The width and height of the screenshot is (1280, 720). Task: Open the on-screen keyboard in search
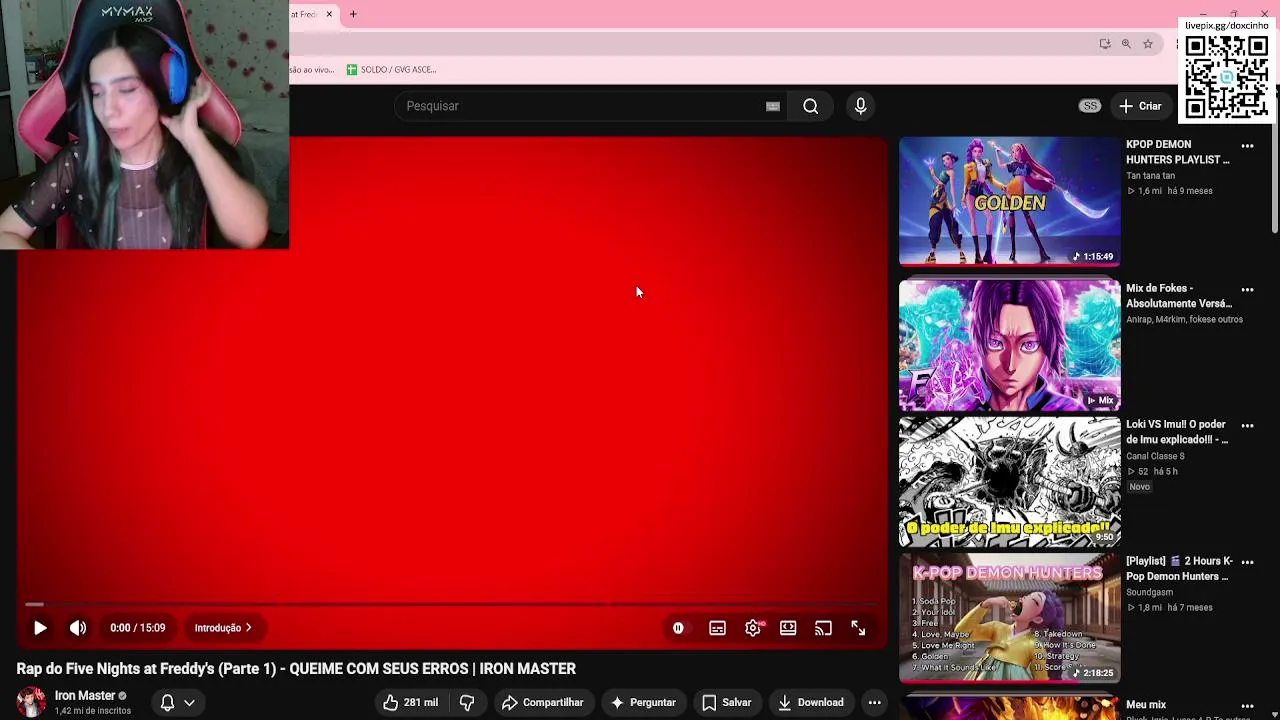pos(772,106)
